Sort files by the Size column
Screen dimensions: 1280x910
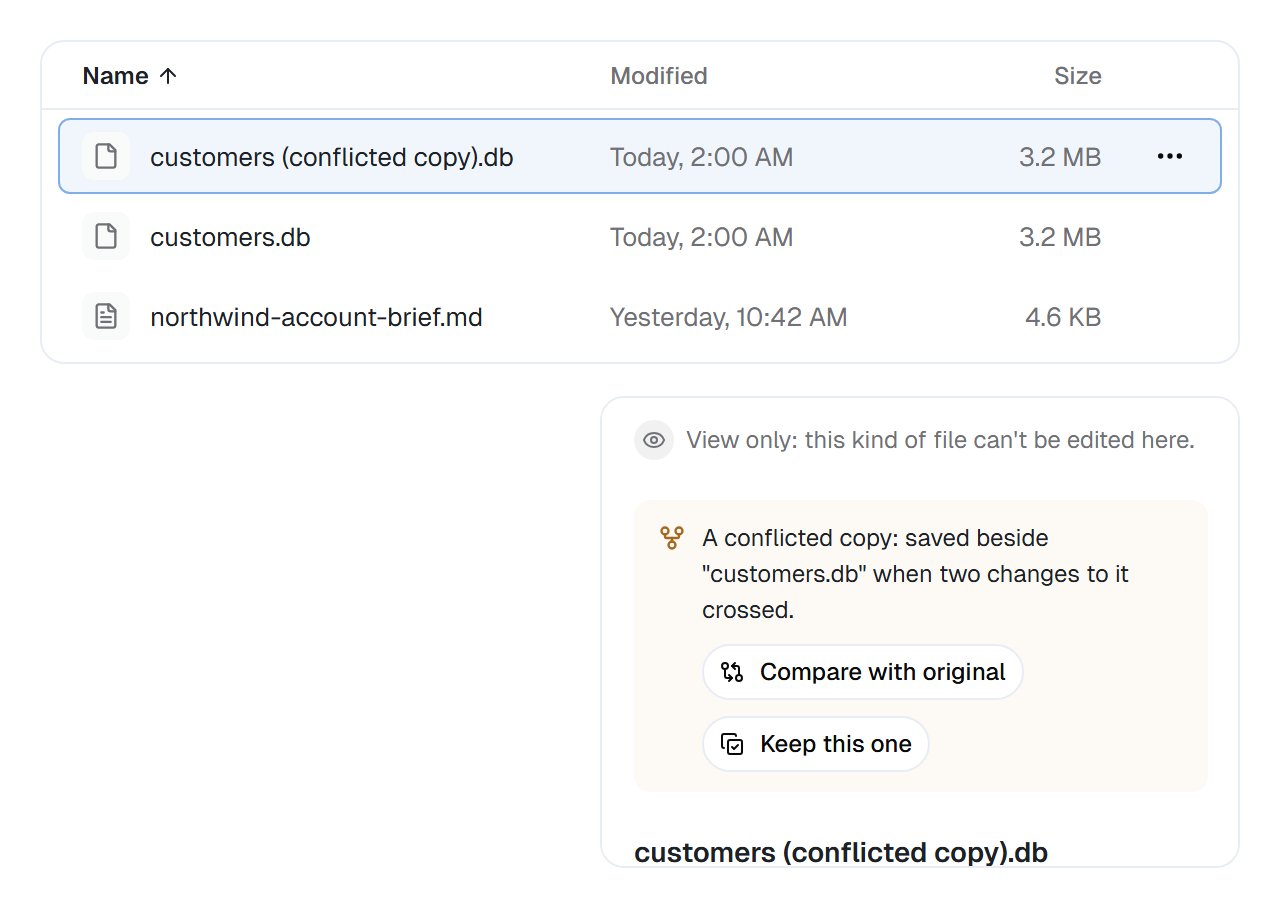pos(1078,76)
